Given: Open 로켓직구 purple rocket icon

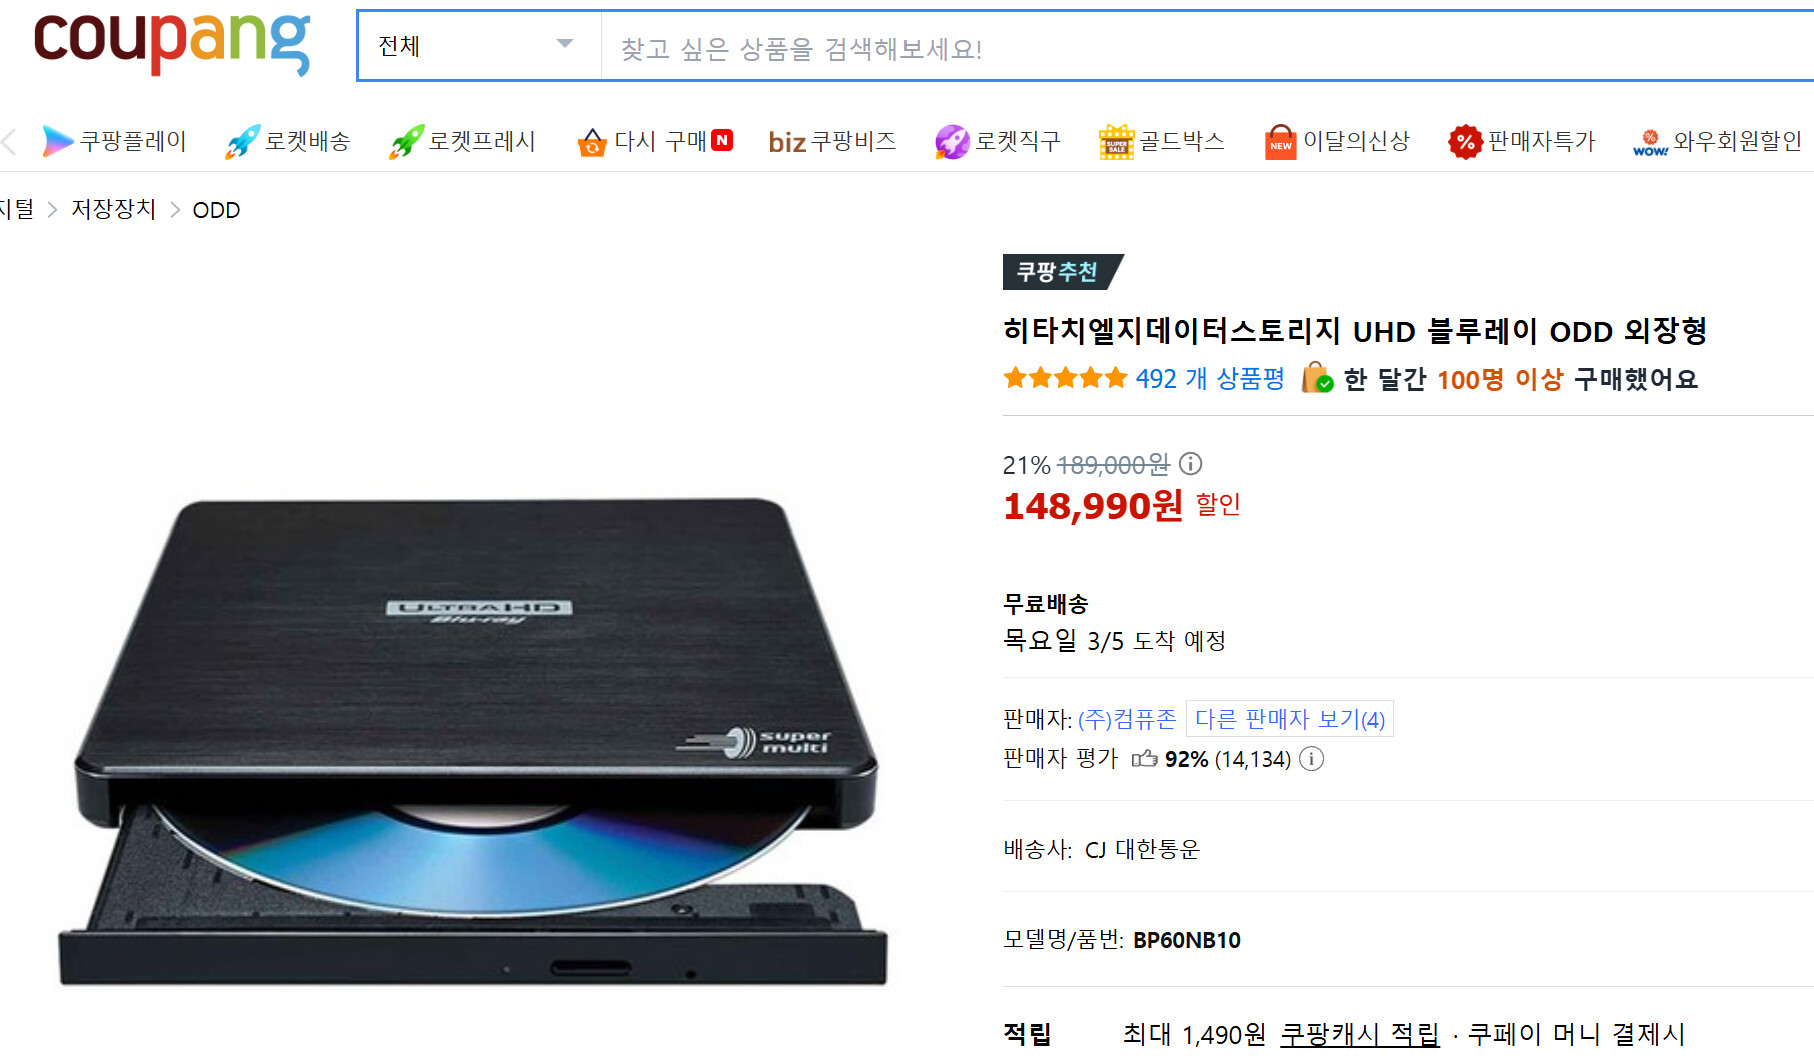Looking at the screenshot, I should tap(952, 142).
